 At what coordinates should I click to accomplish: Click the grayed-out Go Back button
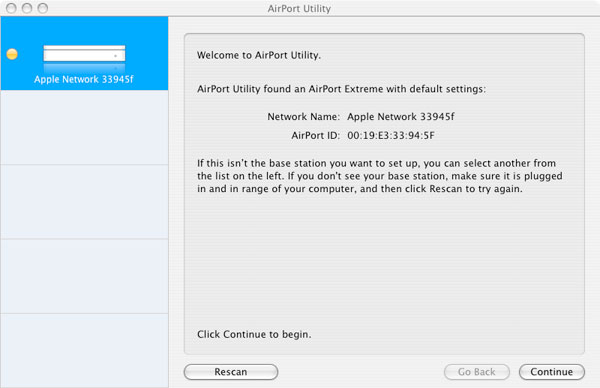(x=476, y=372)
